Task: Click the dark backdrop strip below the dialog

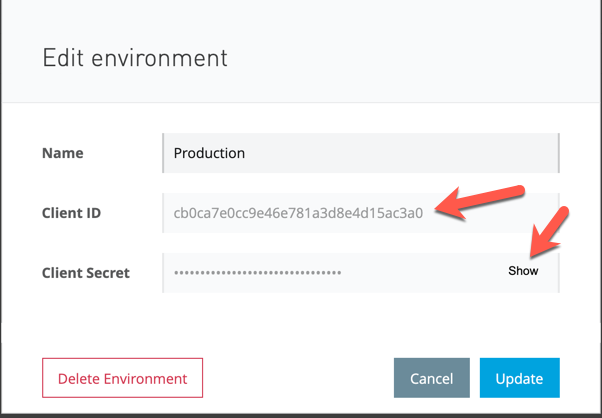Action: coord(300,414)
